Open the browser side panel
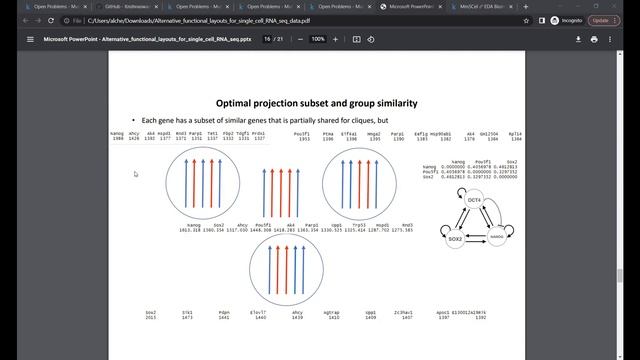 (x=542, y=20)
